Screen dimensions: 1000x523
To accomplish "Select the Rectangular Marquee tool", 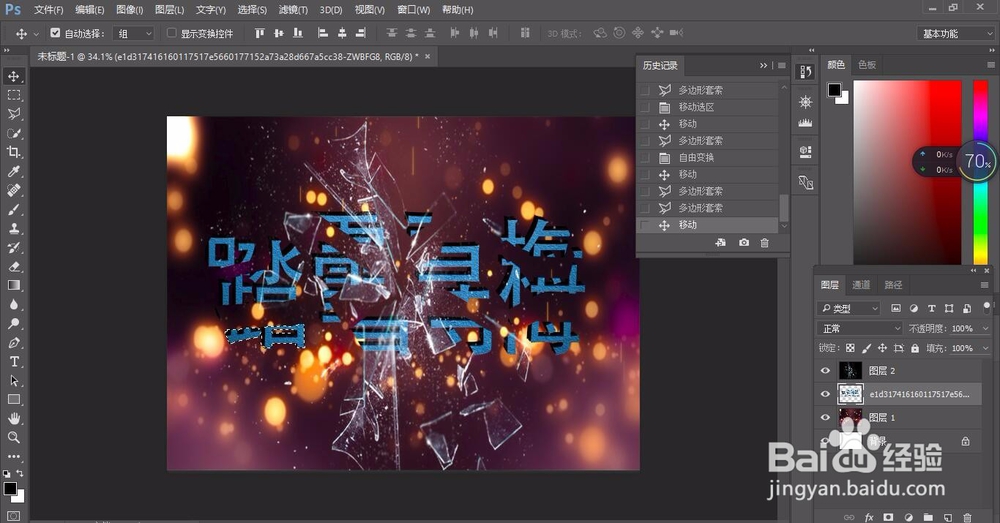I will tap(13, 95).
